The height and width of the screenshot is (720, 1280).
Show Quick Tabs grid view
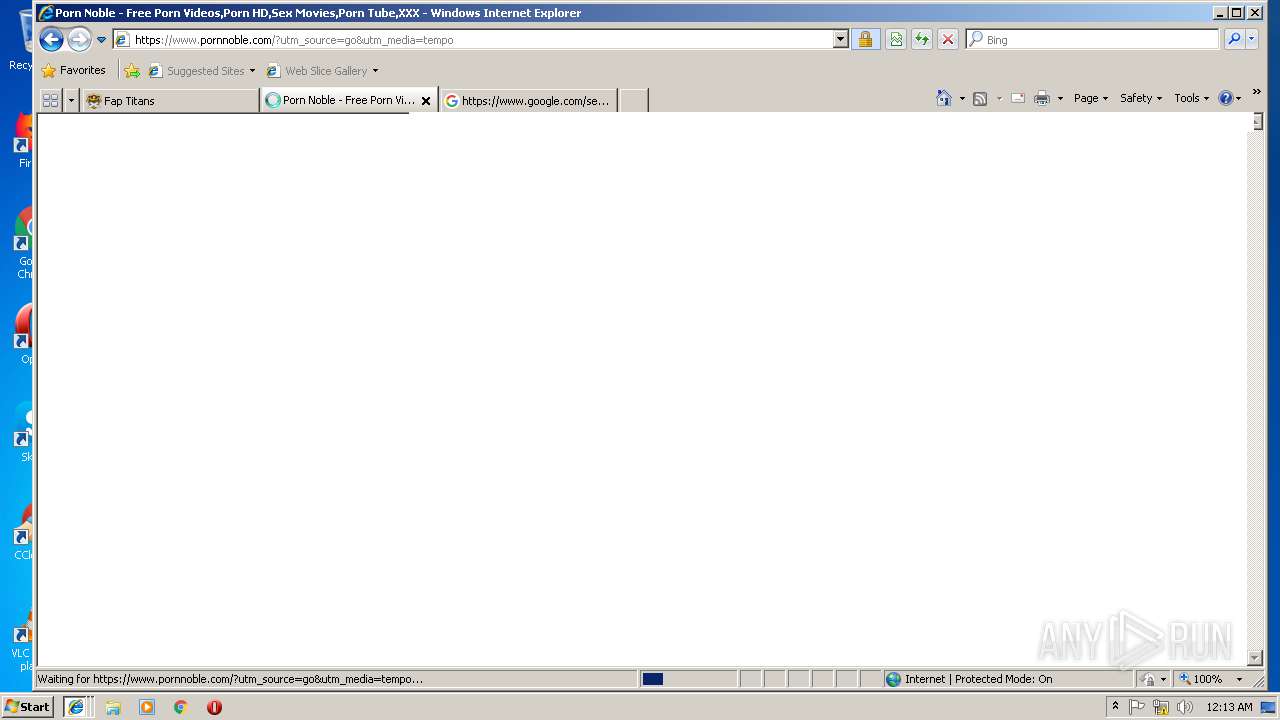point(50,101)
